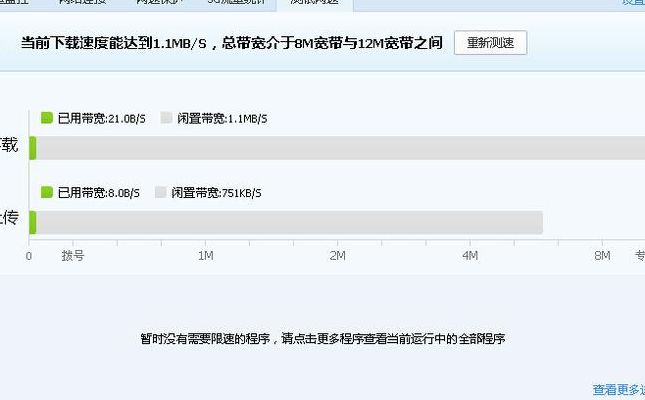Select the 闲置带宽:1.1MB/S legend text
The width and height of the screenshot is (645, 400).
point(222,119)
